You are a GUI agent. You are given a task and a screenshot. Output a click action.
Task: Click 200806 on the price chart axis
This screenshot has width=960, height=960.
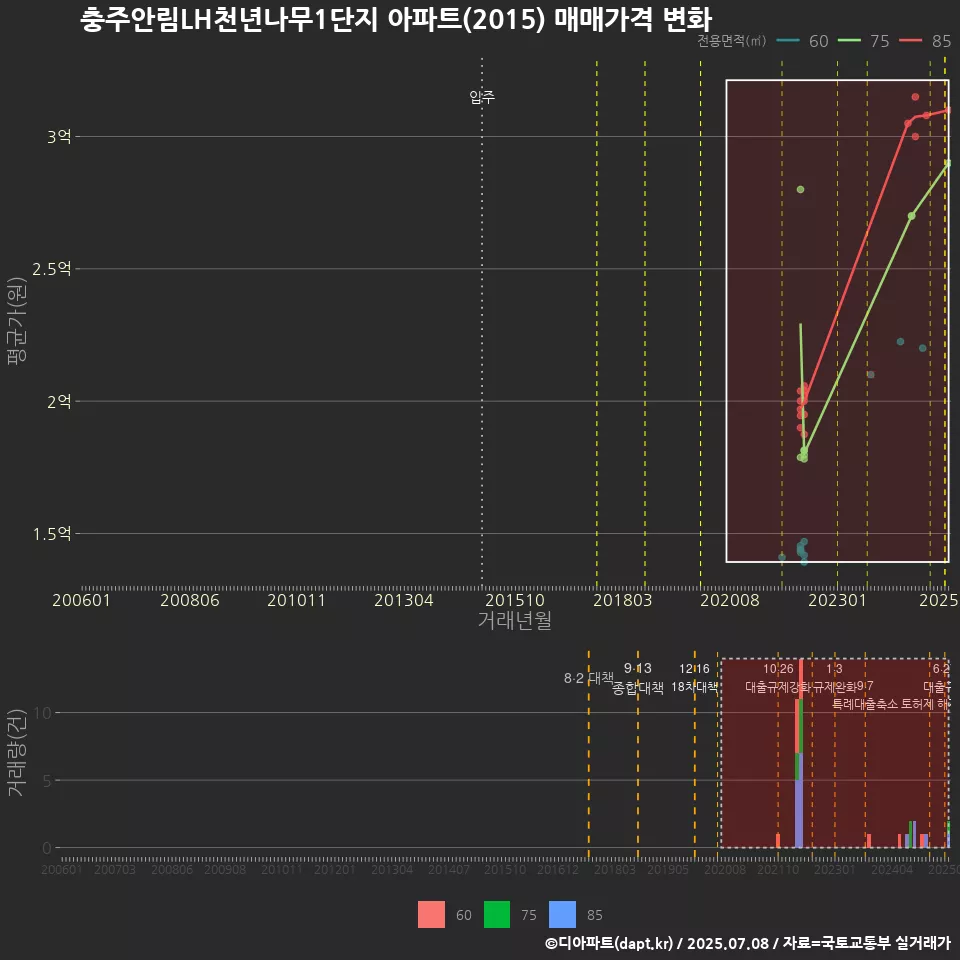pos(190,600)
